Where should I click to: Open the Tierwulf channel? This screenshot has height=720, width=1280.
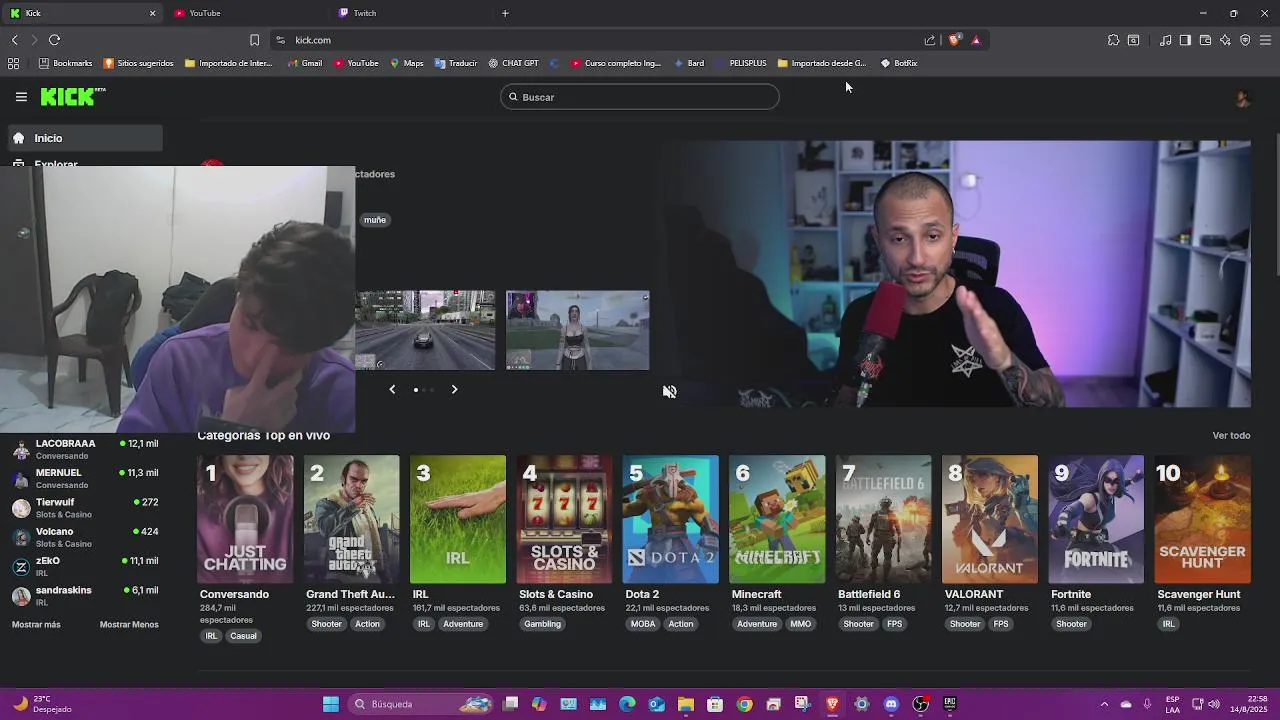[85, 508]
